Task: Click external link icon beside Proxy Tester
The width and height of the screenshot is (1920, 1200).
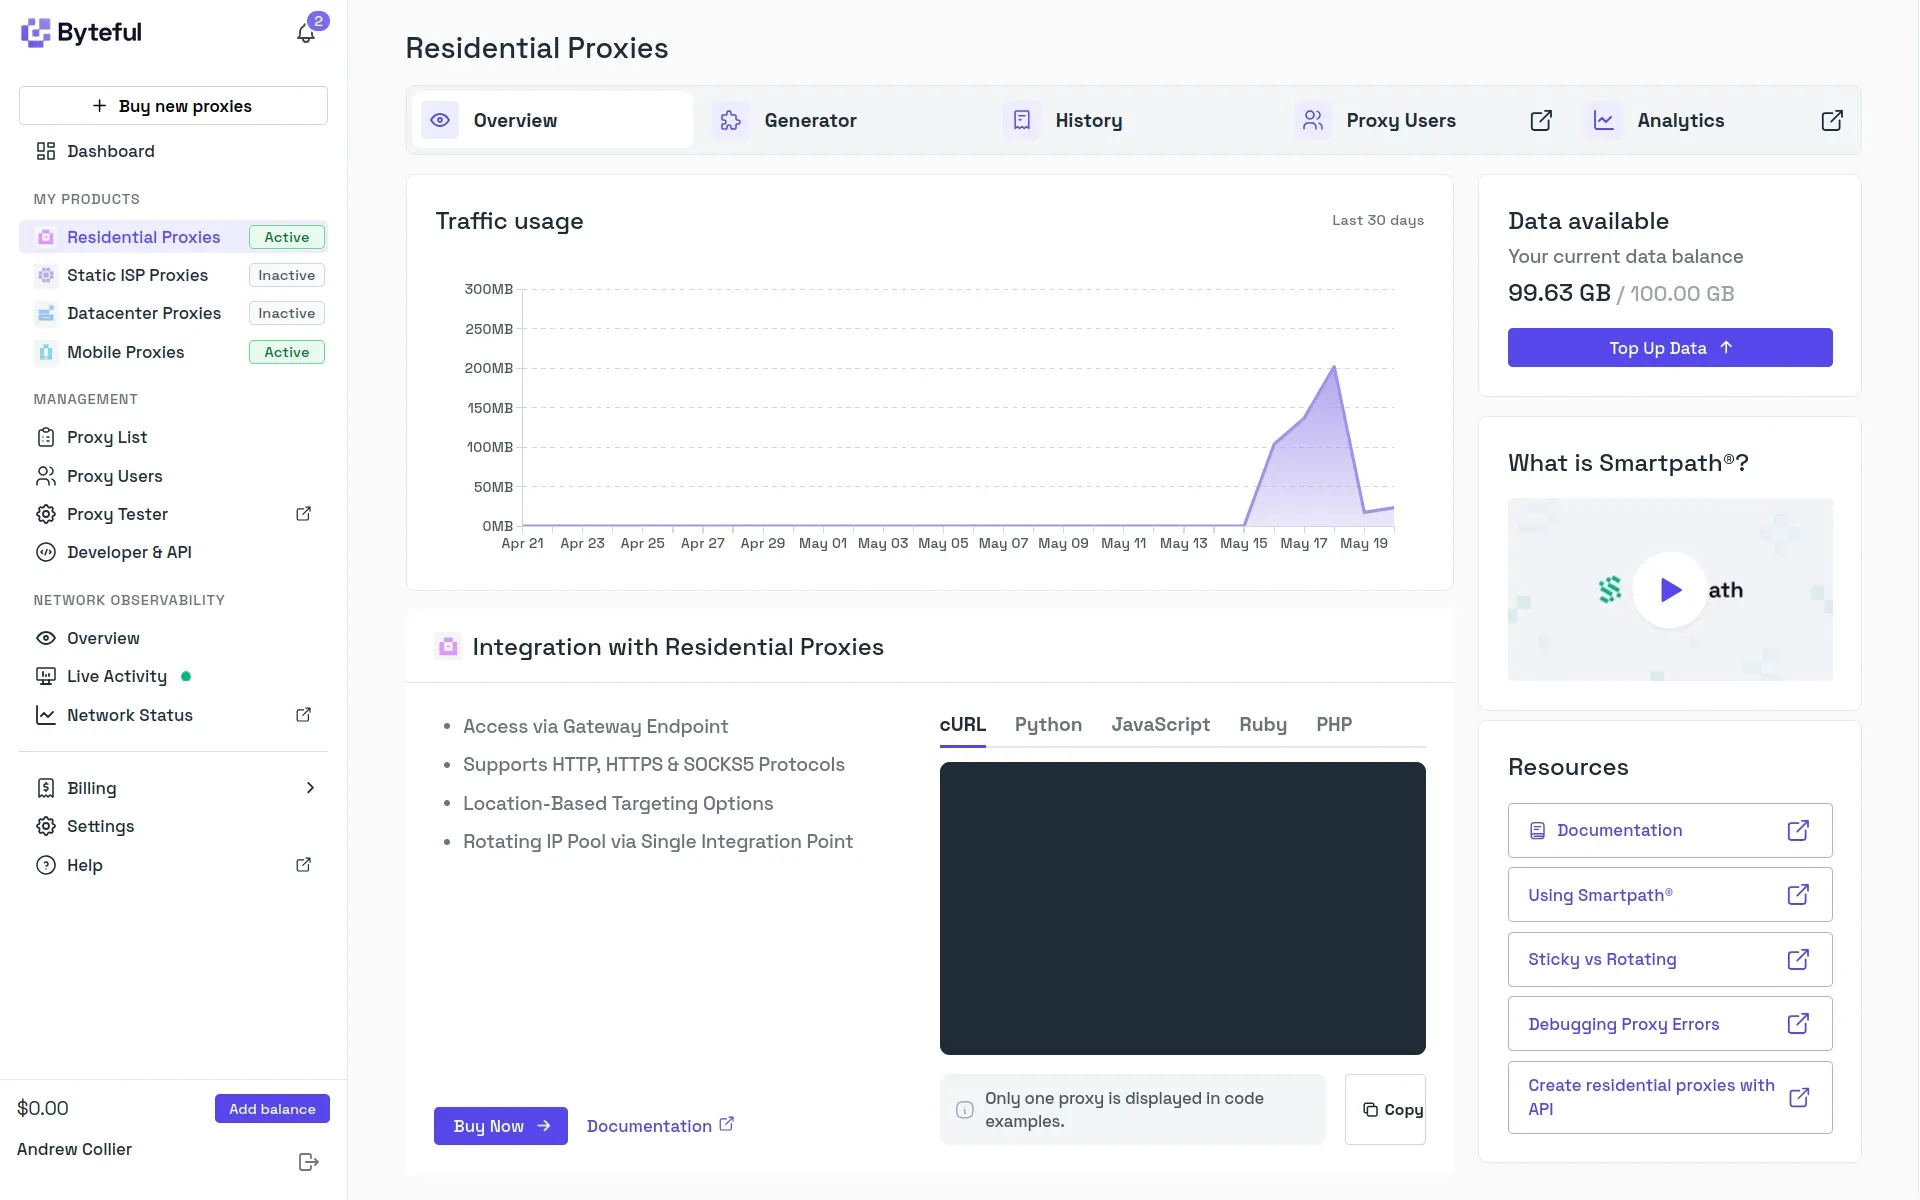Action: [x=304, y=514]
